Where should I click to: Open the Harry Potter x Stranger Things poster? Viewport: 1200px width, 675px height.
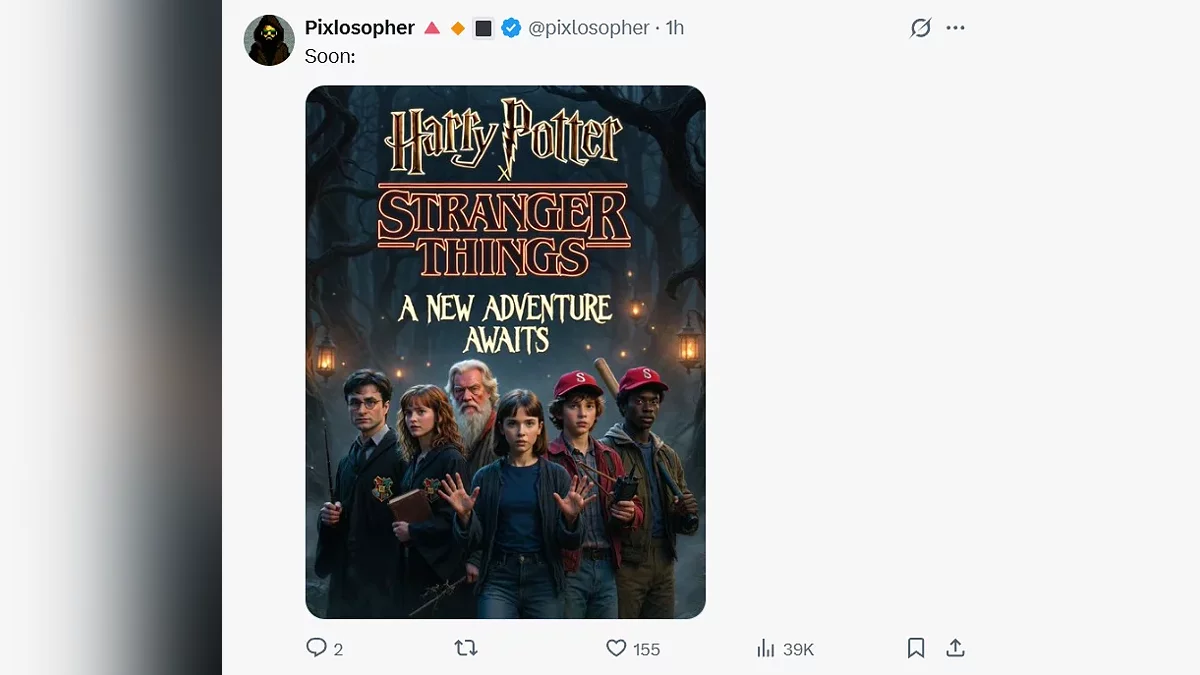pos(505,352)
